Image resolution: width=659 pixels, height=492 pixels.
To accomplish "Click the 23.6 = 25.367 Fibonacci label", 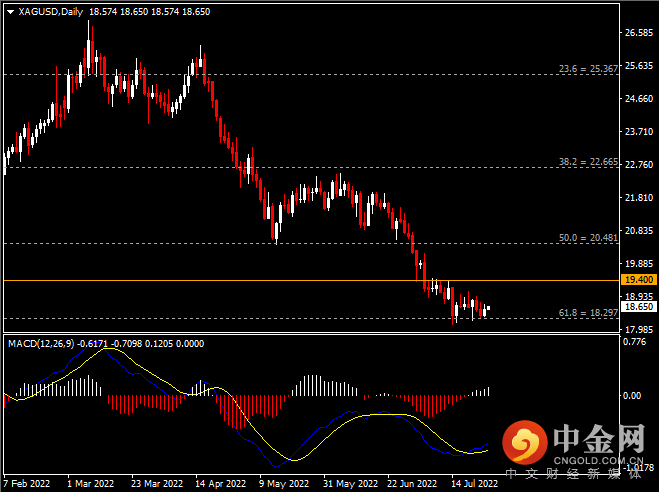I will pyautogui.click(x=588, y=68).
